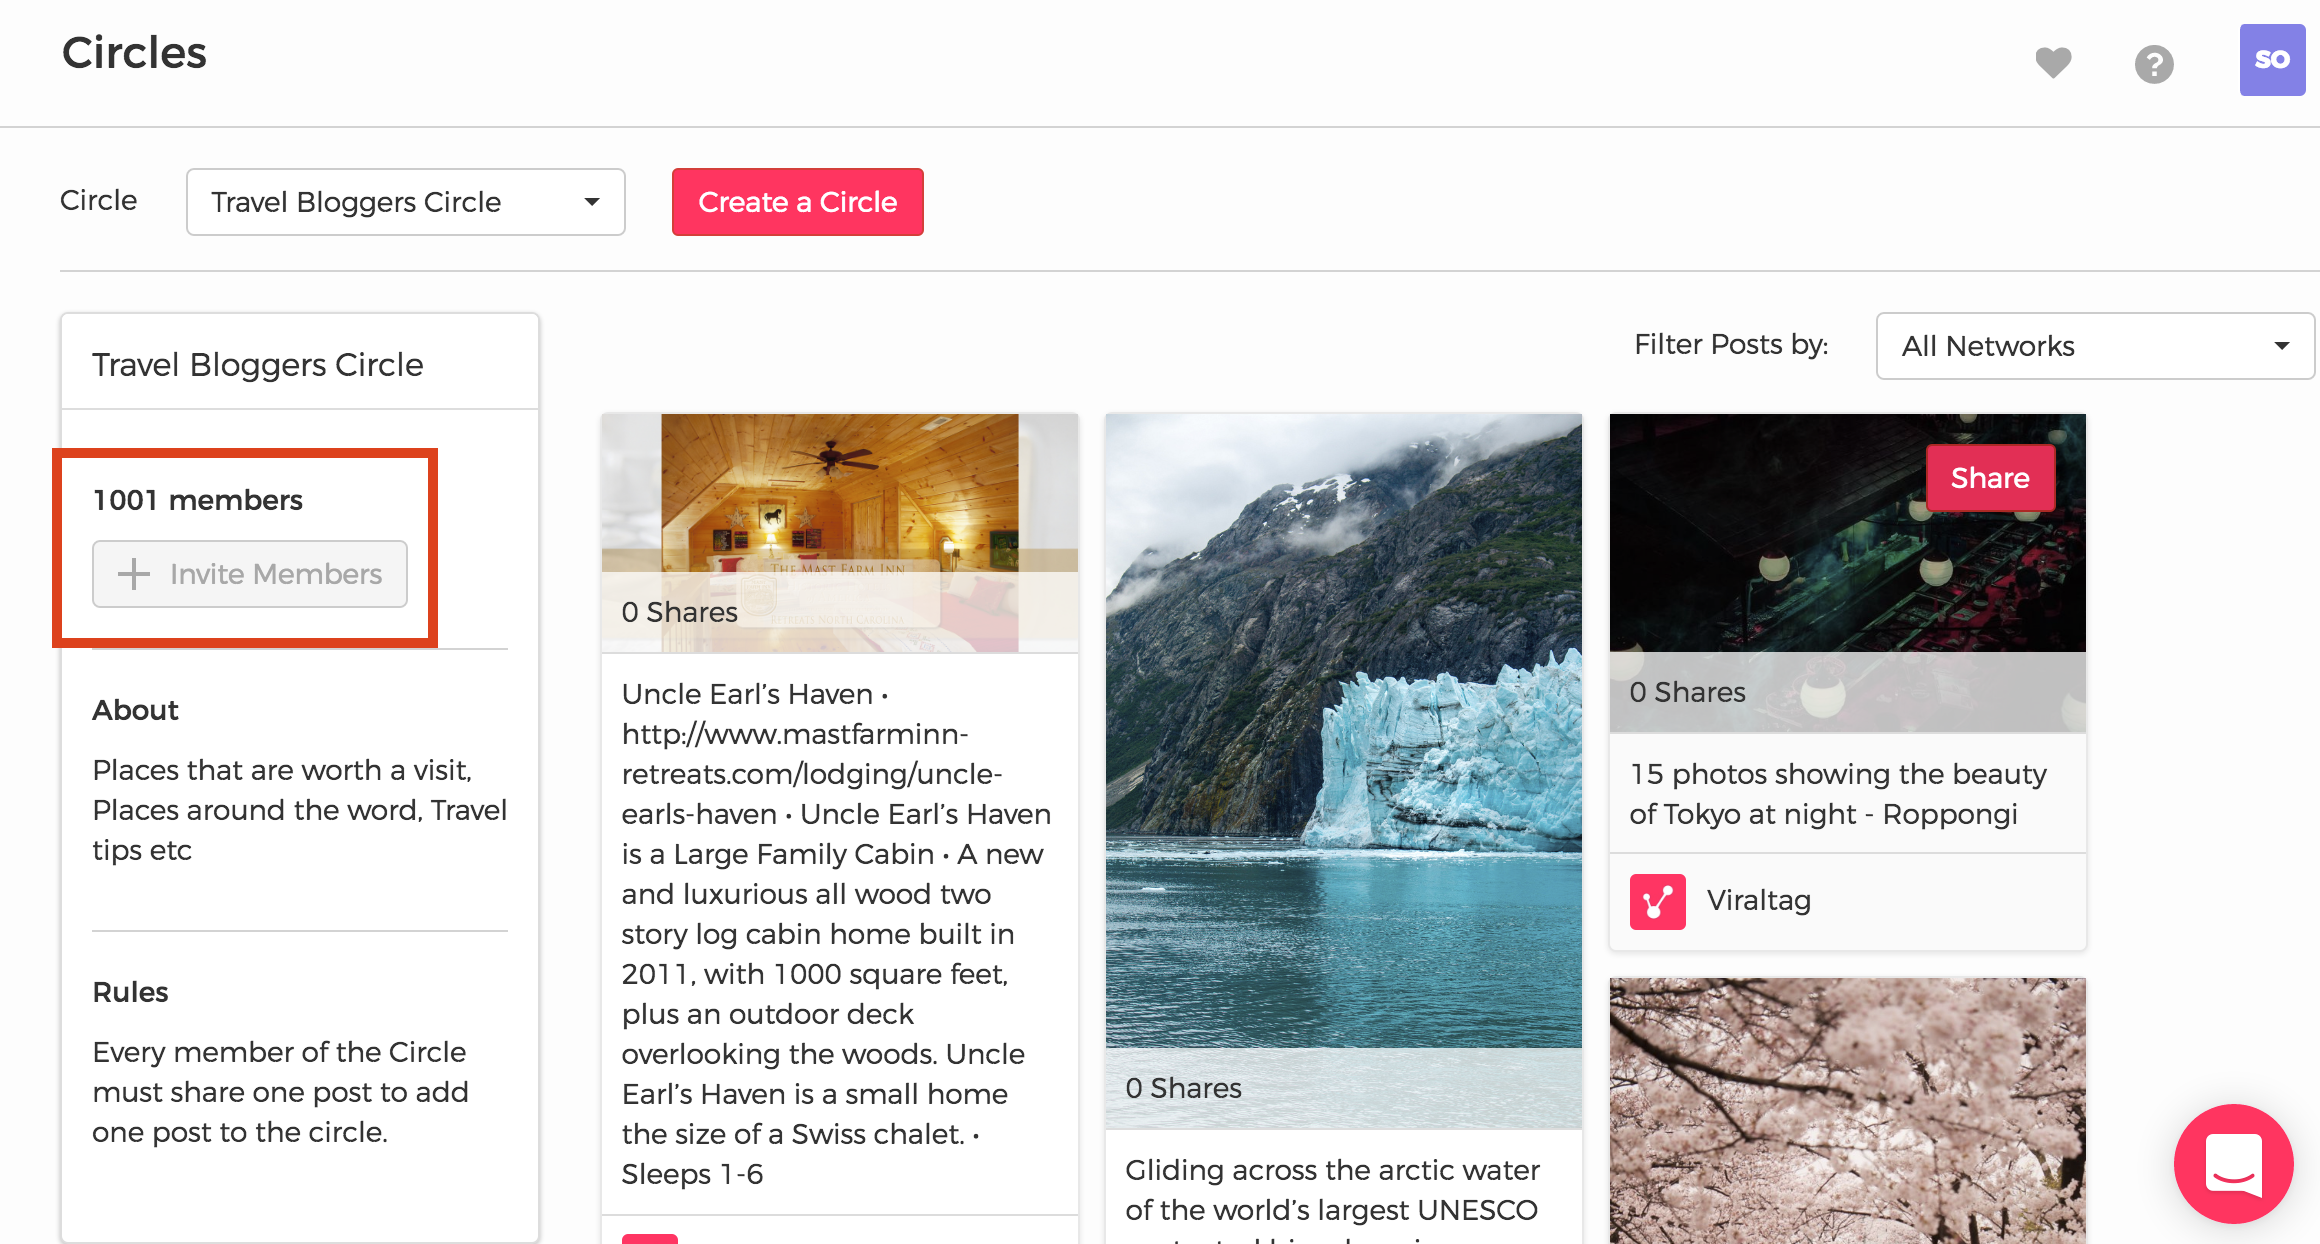Open the All Networks filter dropdown
The width and height of the screenshot is (2320, 1244).
click(2095, 346)
